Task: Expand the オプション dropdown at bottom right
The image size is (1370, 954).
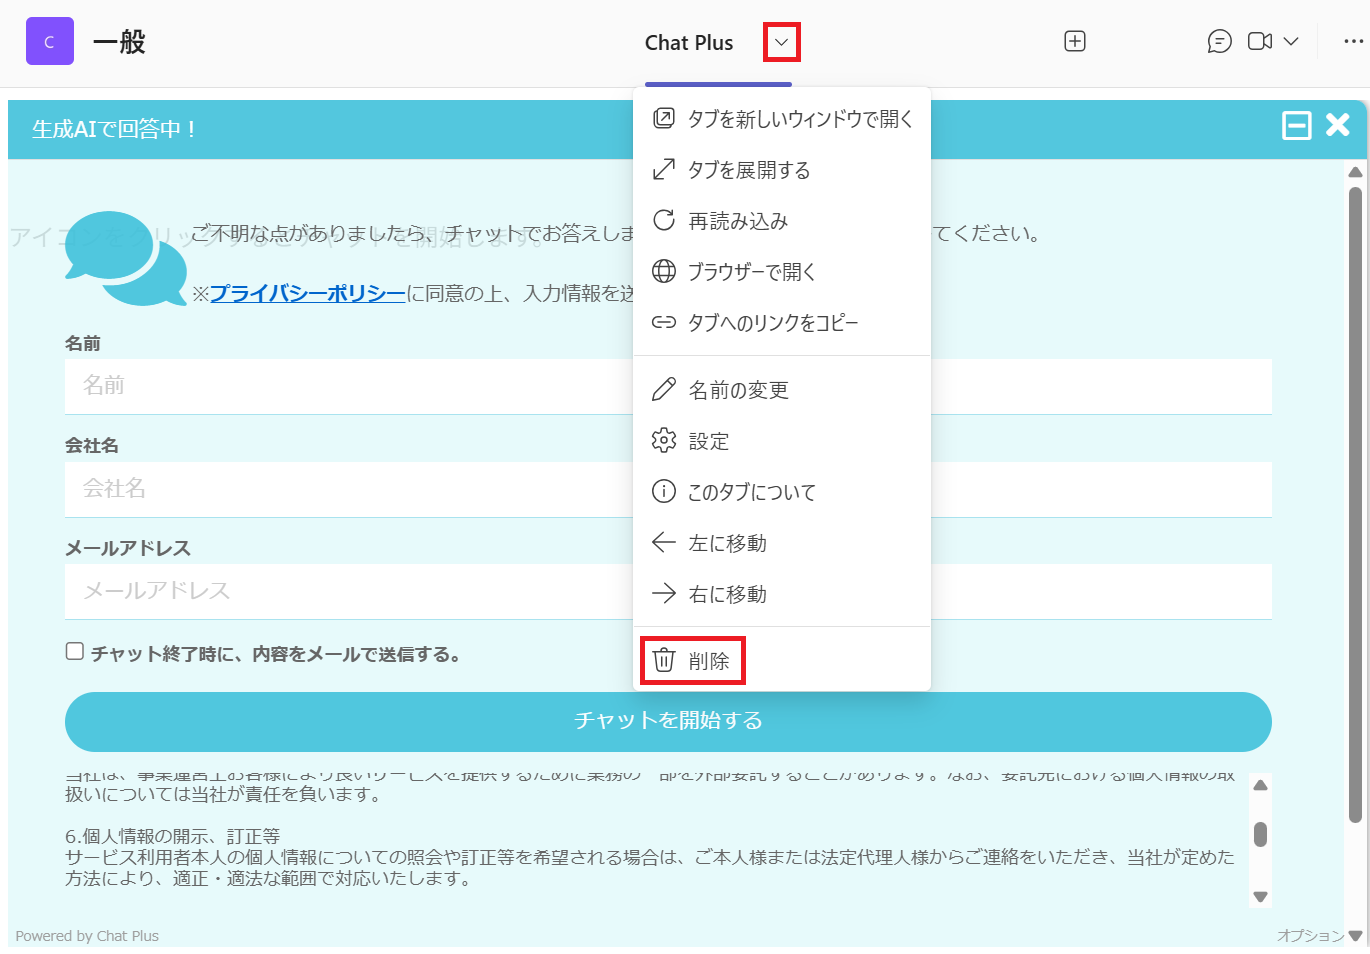Action: coord(1319,936)
